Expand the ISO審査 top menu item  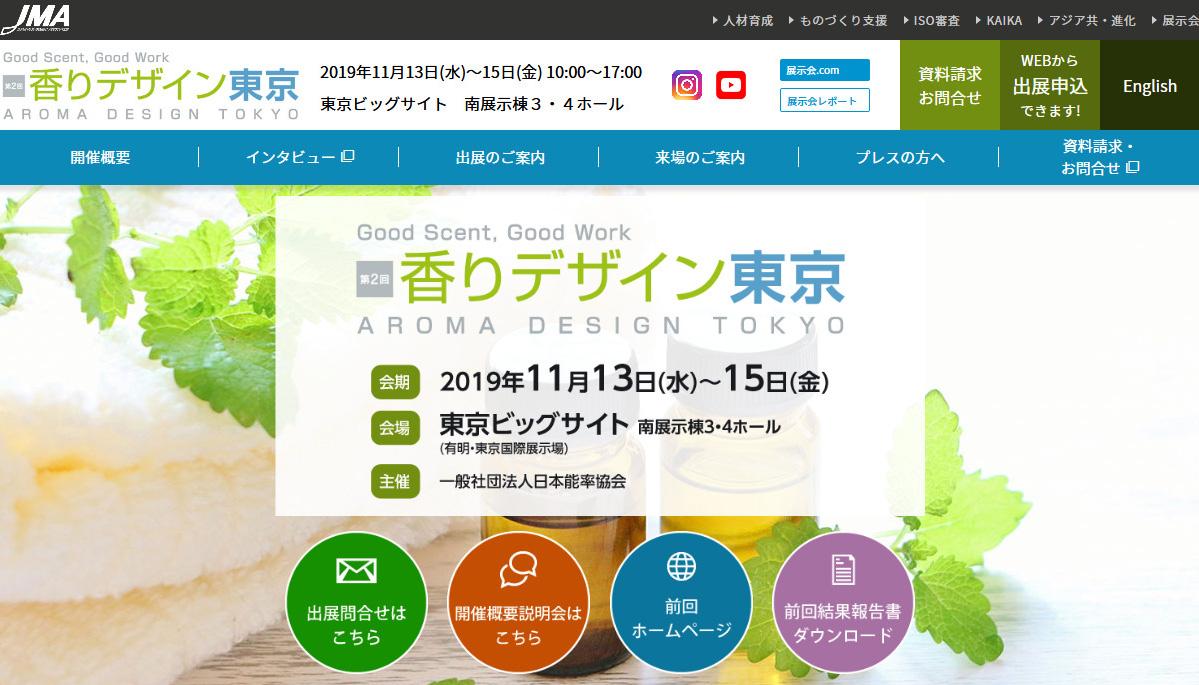point(930,20)
